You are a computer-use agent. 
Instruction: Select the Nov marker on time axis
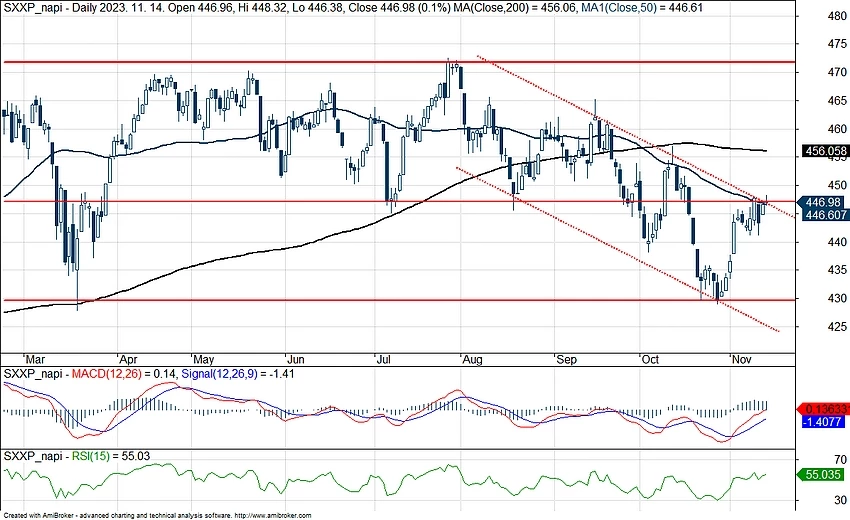pyautogui.click(x=742, y=358)
